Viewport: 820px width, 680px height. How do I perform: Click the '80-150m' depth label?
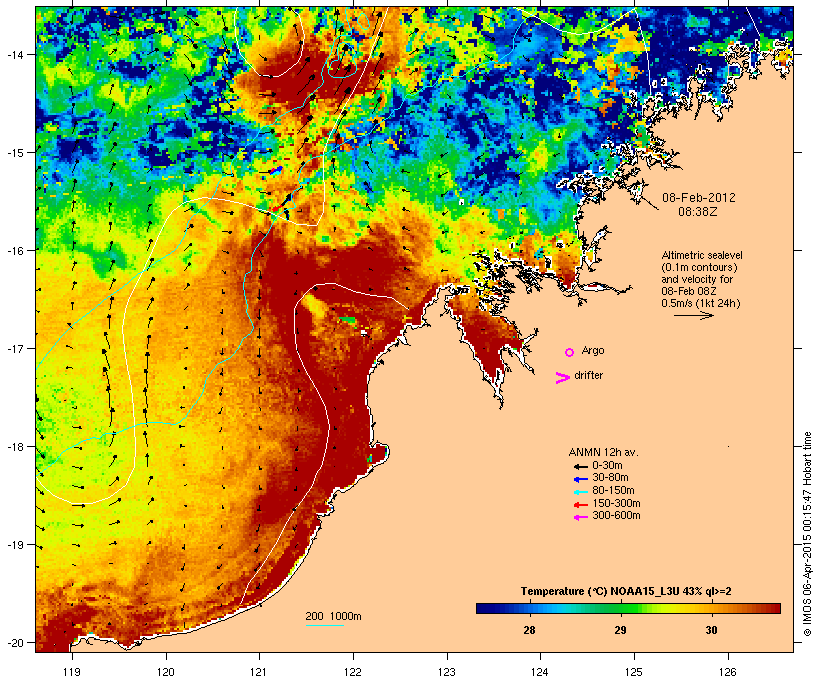pyautogui.click(x=613, y=491)
